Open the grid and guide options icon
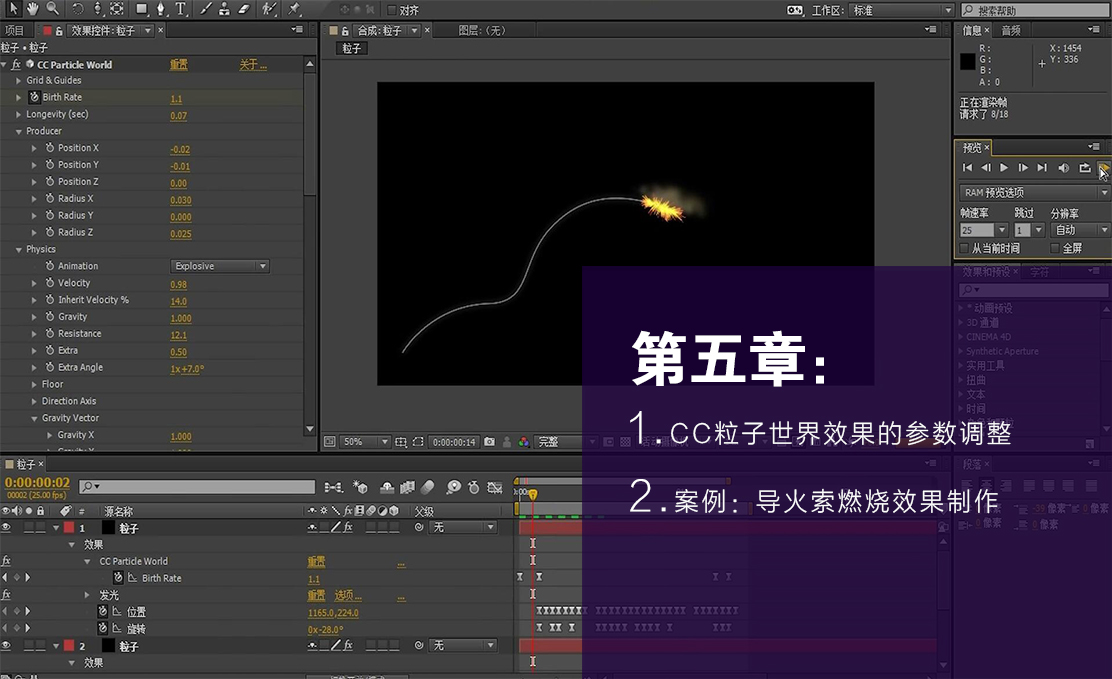Screen dimensions: 1112x679 coord(401,441)
